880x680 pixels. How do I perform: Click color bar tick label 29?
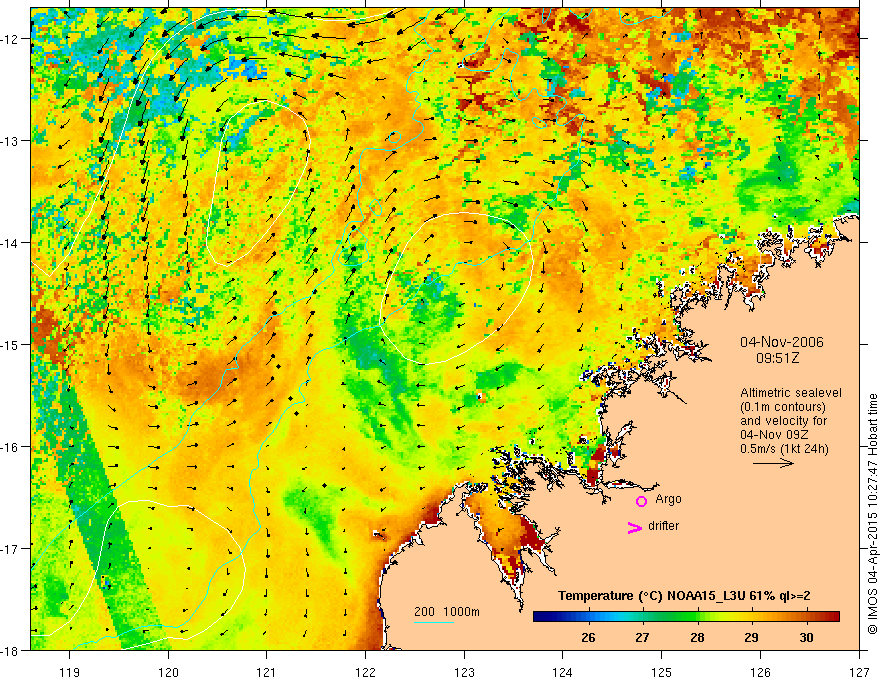pyautogui.click(x=751, y=638)
